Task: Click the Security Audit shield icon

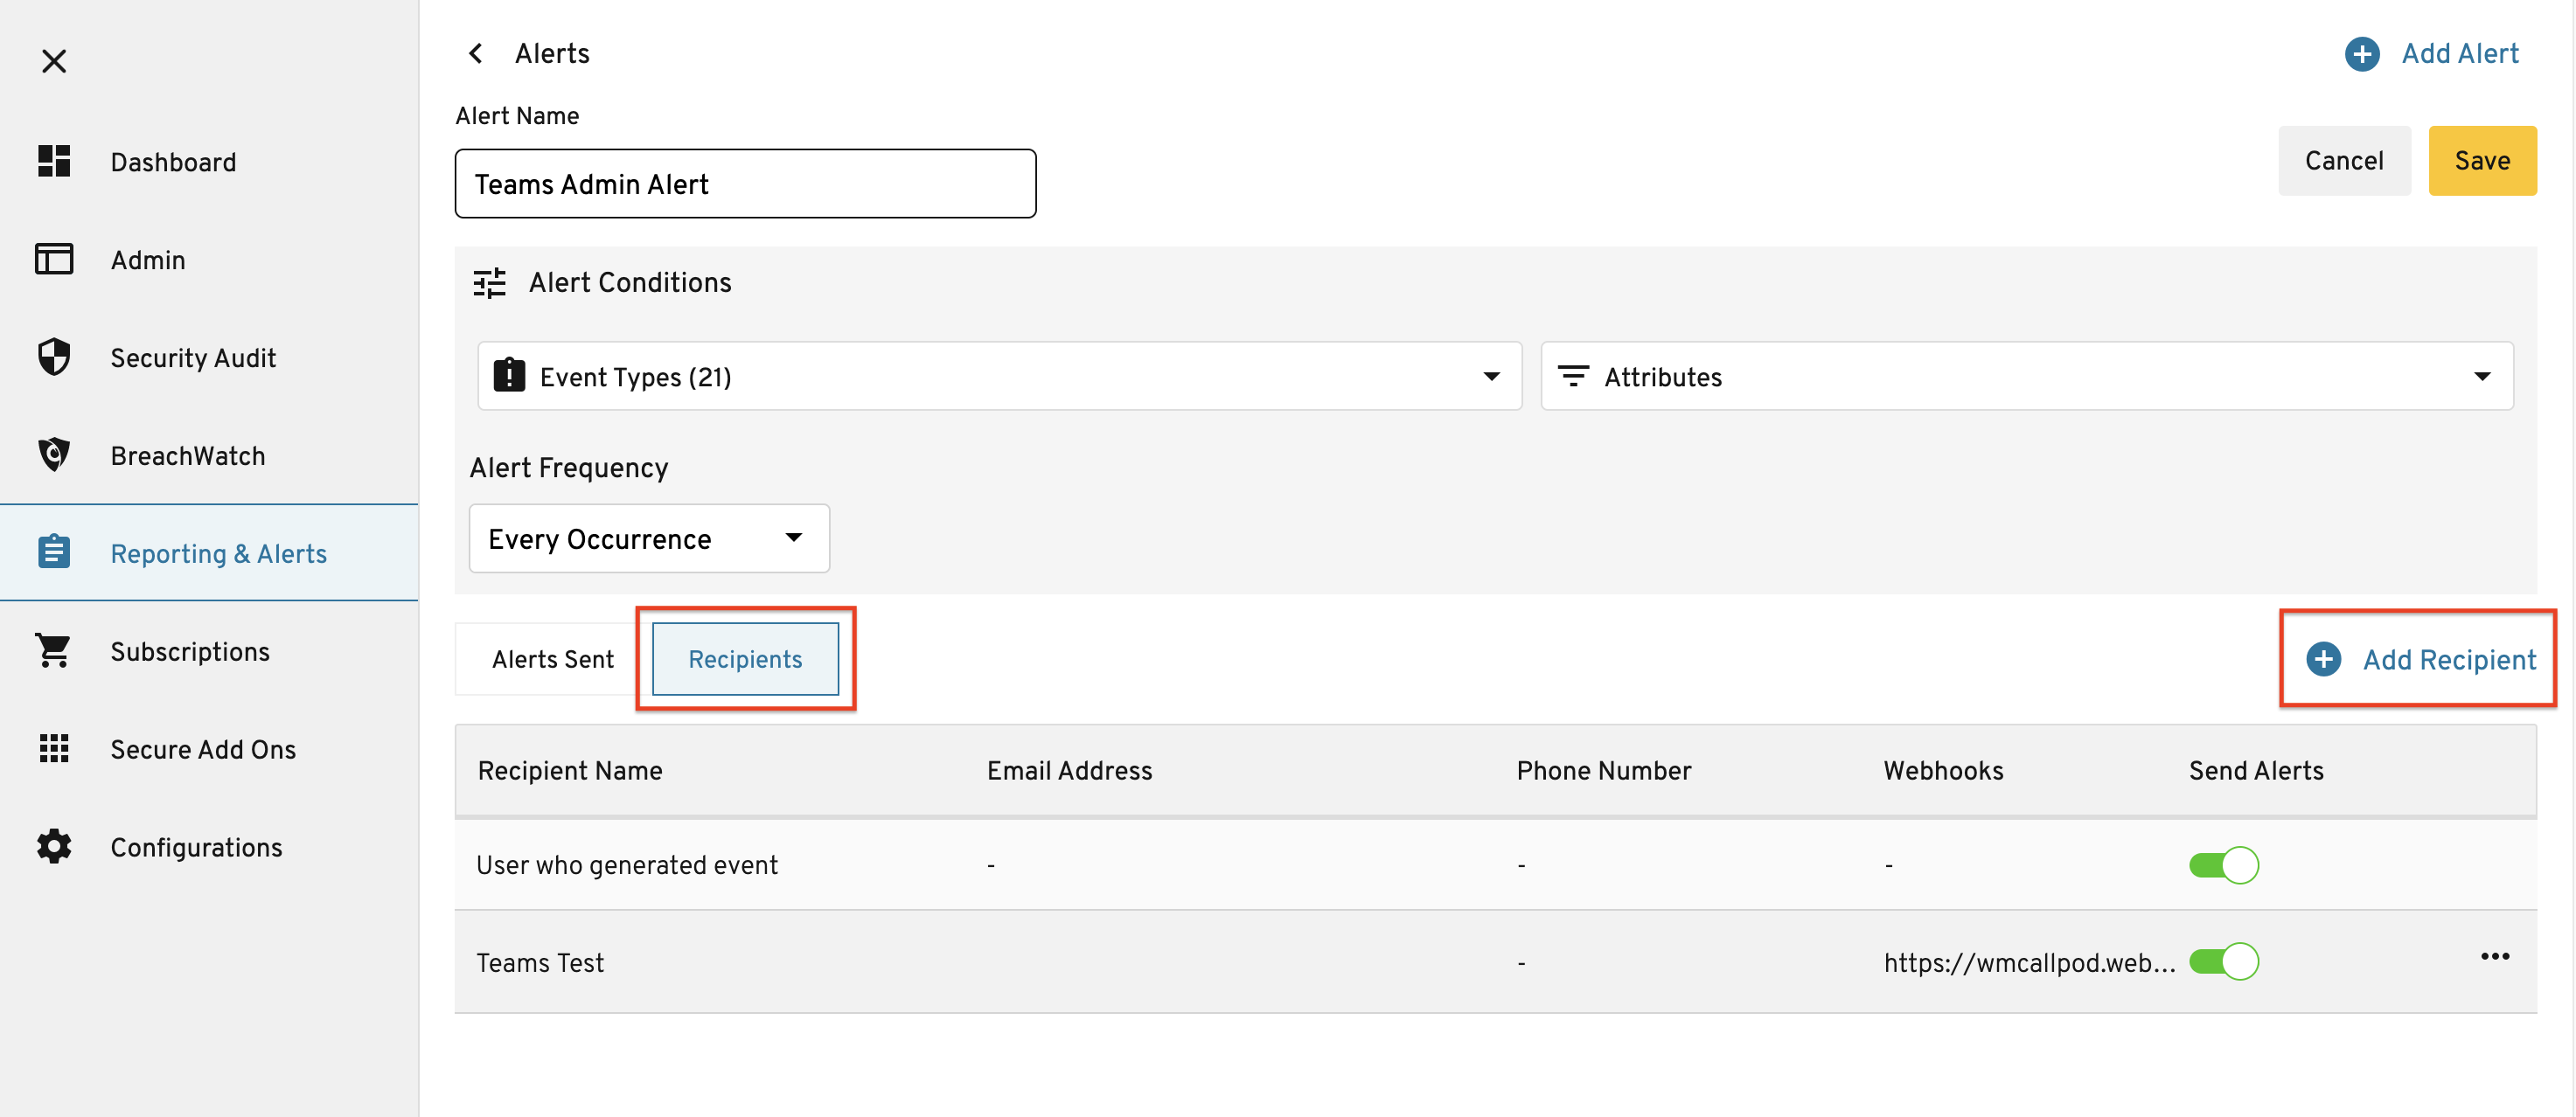Action: (x=54, y=357)
